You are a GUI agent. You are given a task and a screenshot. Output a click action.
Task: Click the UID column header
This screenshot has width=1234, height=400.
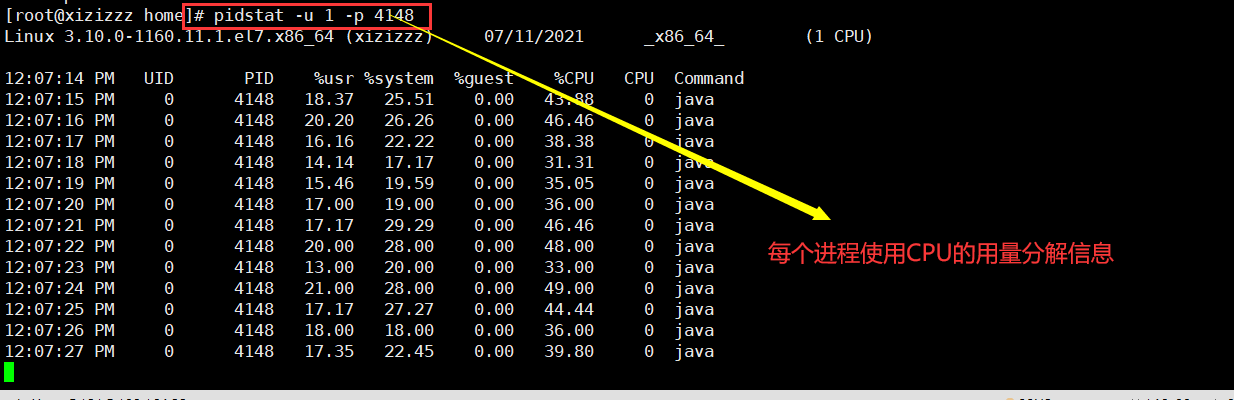click(x=159, y=78)
